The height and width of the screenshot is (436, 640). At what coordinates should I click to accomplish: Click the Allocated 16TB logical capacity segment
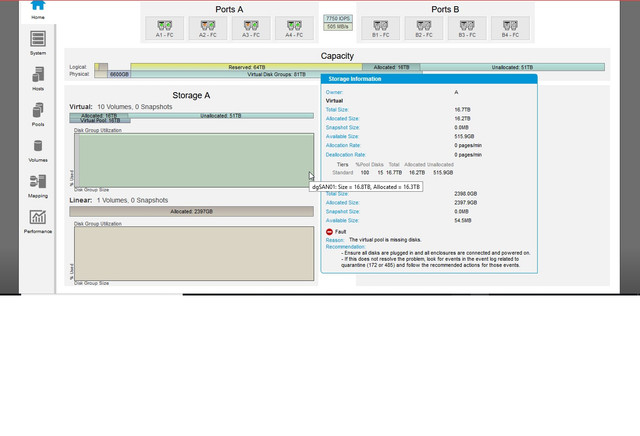(391, 67)
